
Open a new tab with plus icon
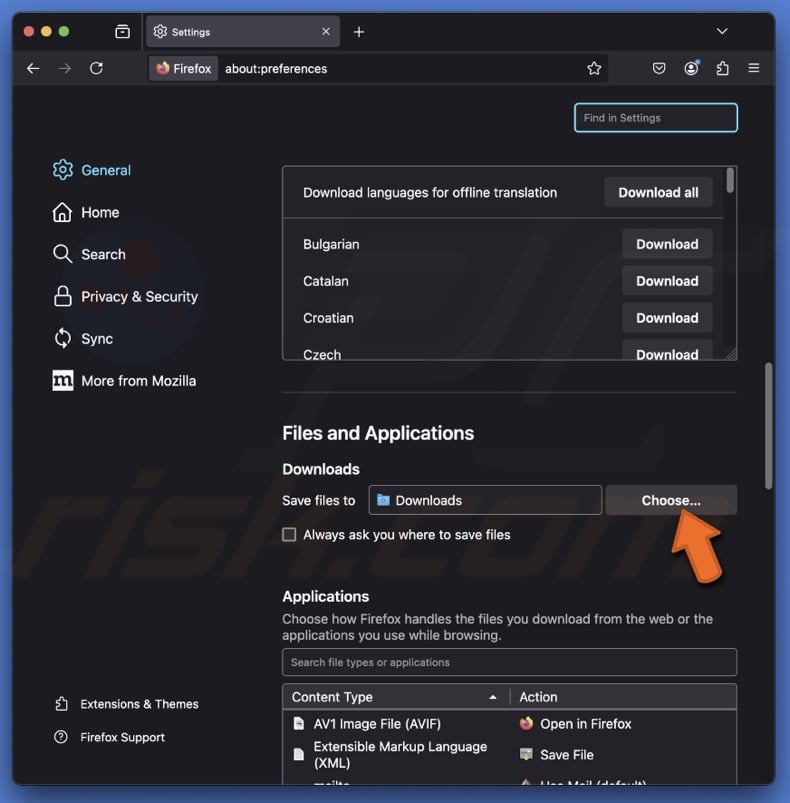pyautogui.click(x=359, y=32)
